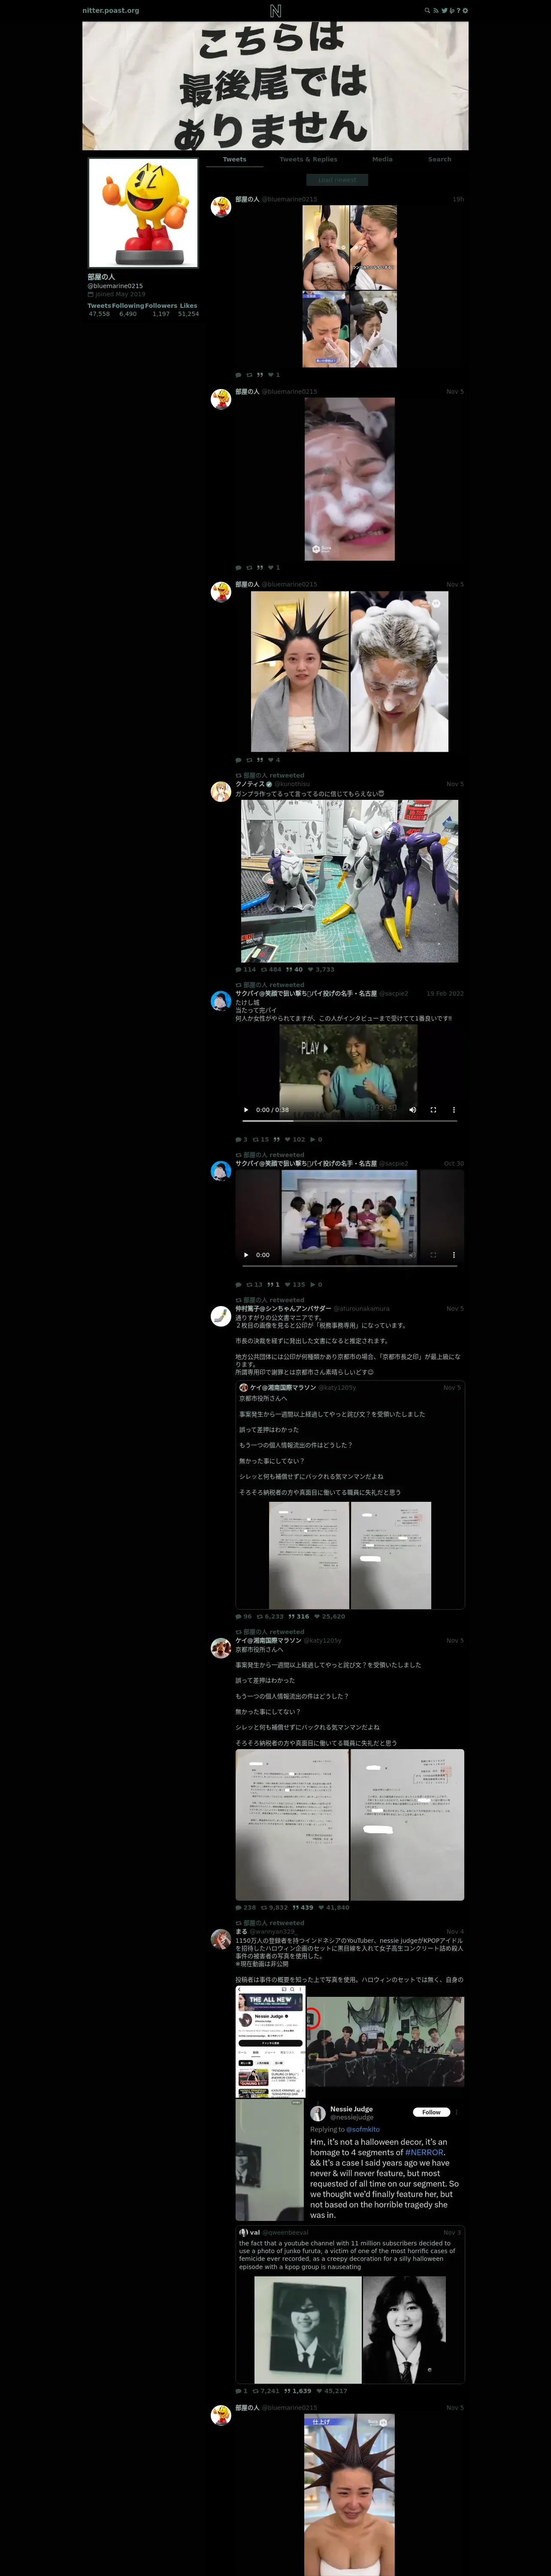The height and width of the screenshot is (2576, 551).
Task: Click the 1,639 quotes icon
Action: 287,2391
